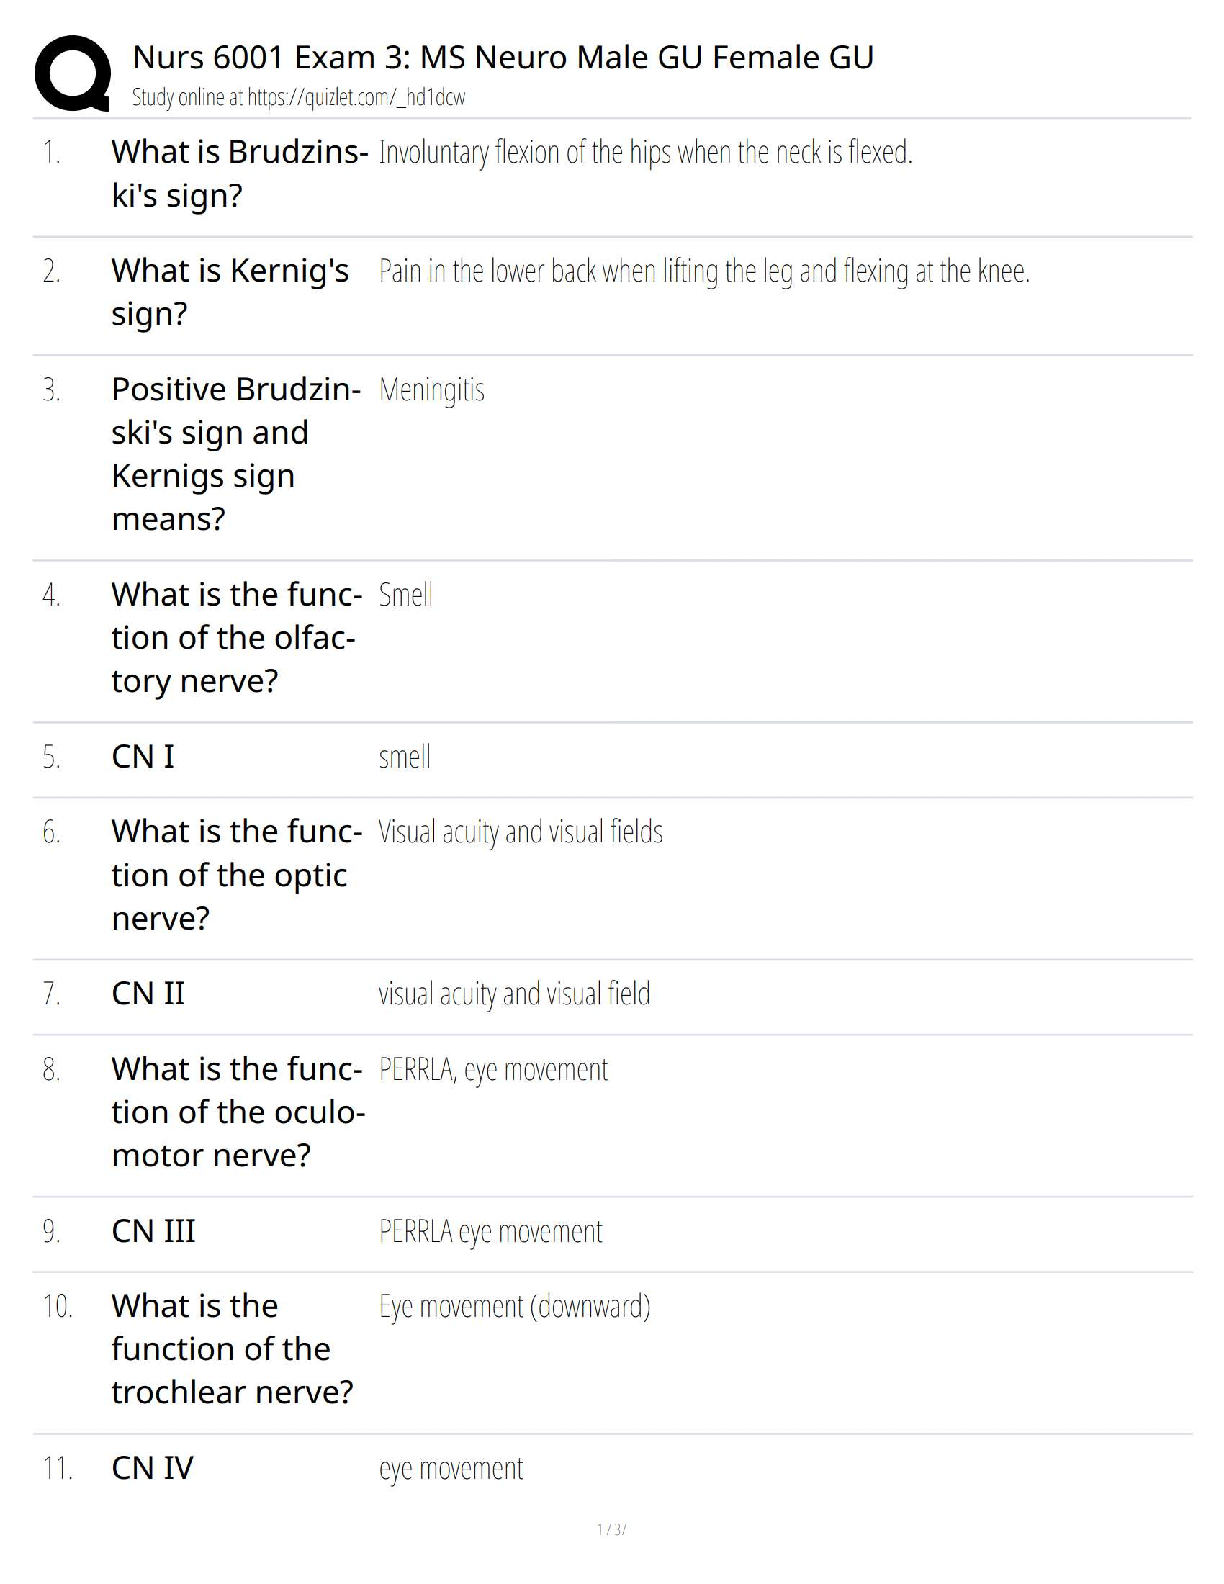Click the CN IV term
Screen dimensions: 1224x1584
[x=152, y=1468]
